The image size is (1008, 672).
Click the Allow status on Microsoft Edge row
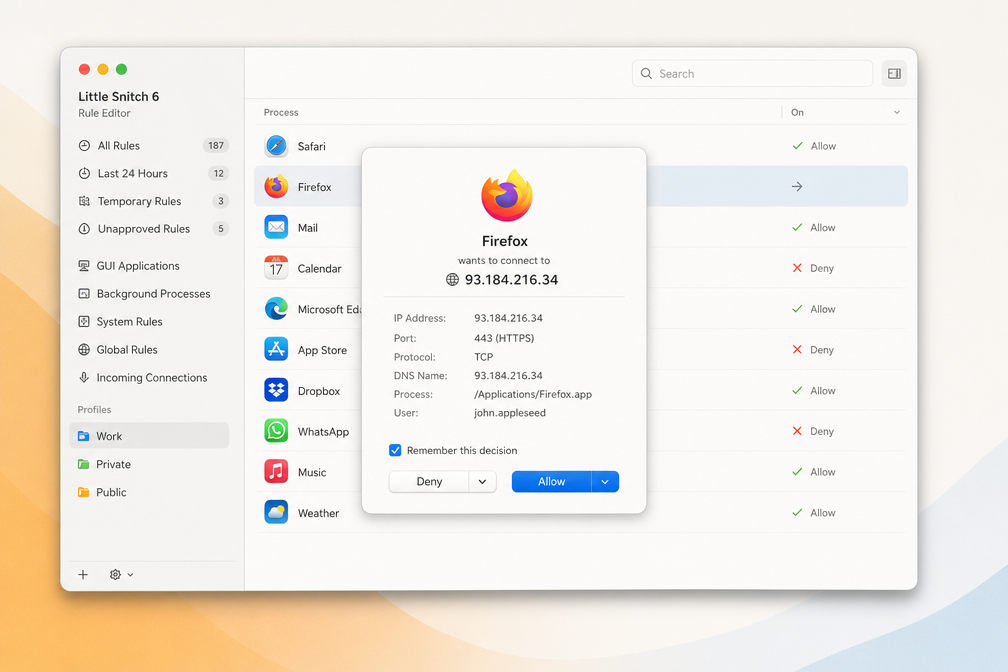(x=823, y=309)
